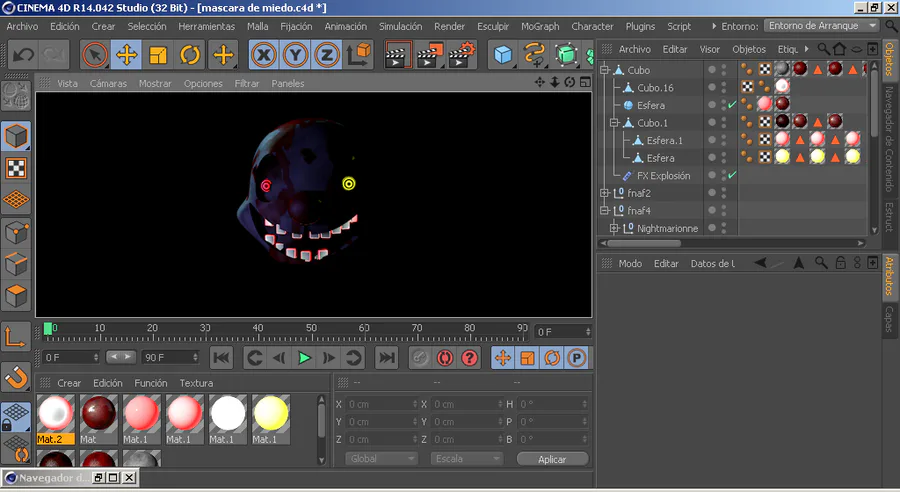
Task: Select the Scale tool
Action: (158, 55)
